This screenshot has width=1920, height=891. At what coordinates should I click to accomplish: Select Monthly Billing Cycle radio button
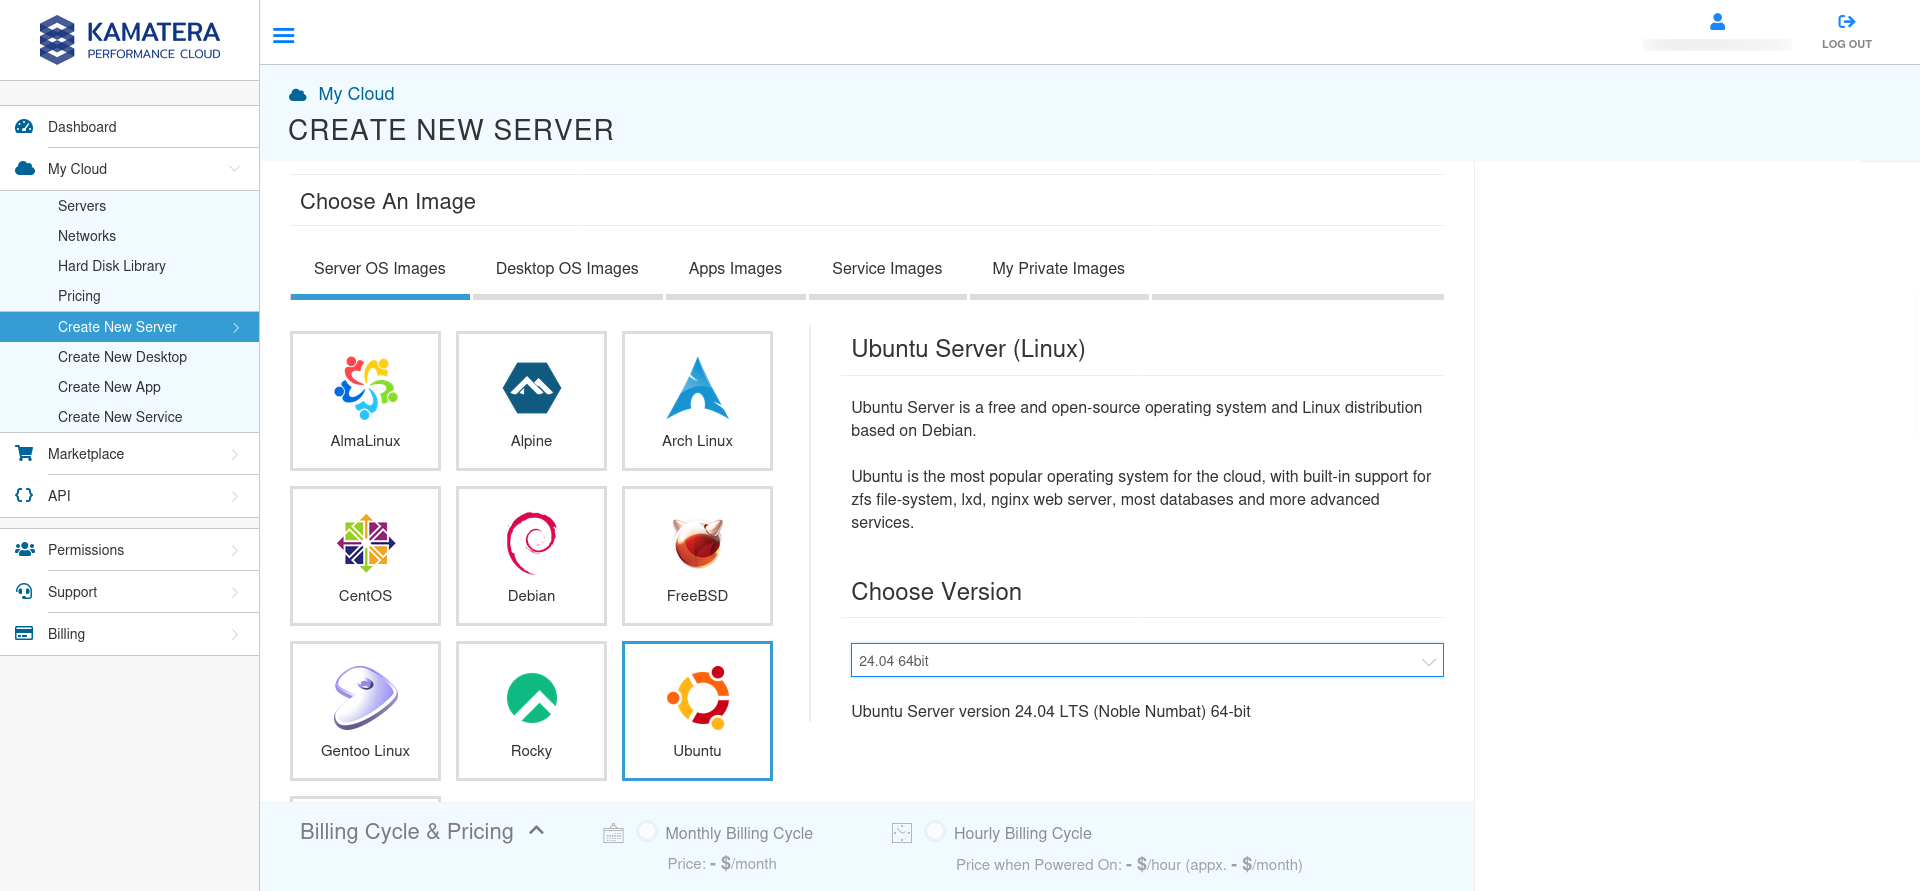[647, 831]
